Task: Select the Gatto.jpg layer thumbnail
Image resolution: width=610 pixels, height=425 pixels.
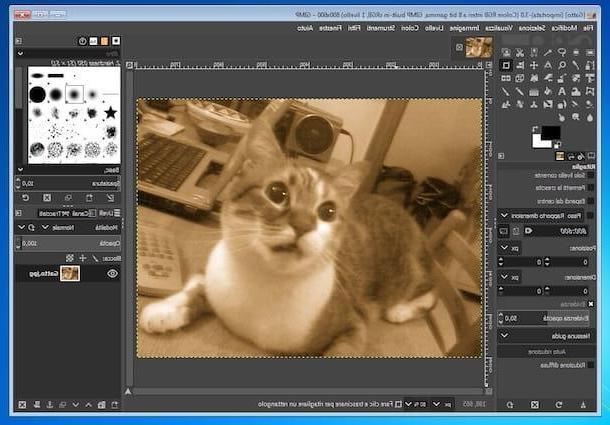Action: click(70, 274)
